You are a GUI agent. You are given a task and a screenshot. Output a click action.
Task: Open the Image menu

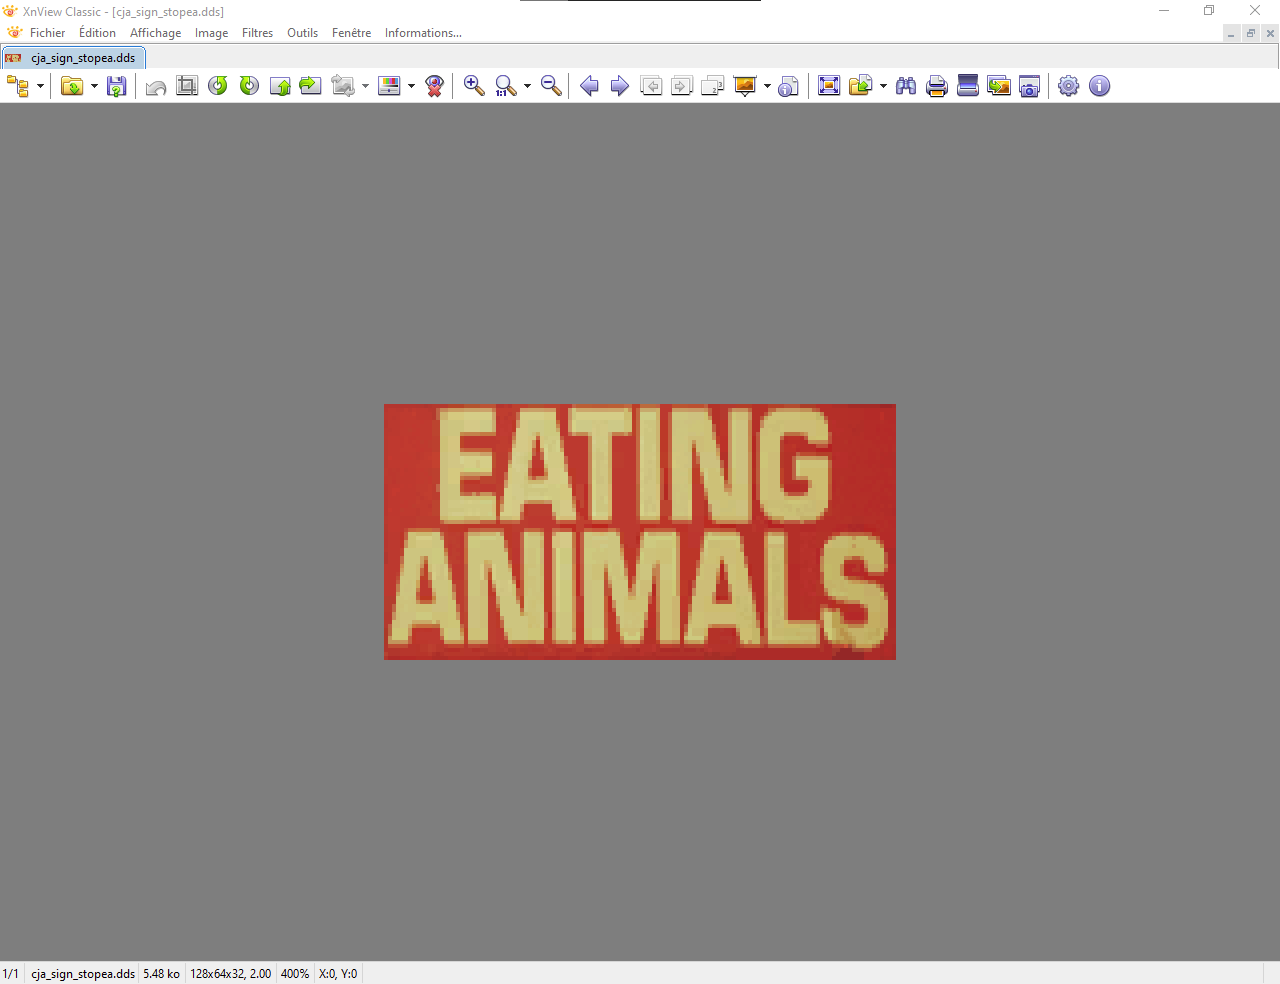(x=211, y=33)
